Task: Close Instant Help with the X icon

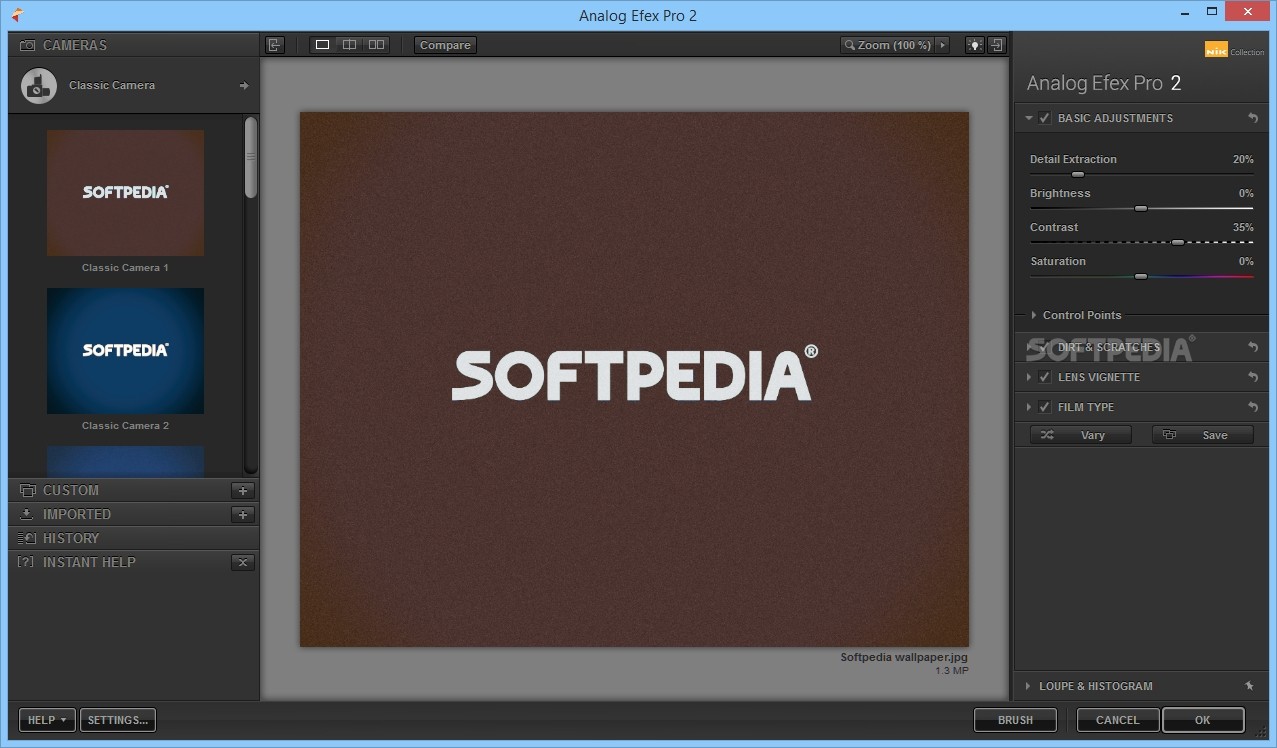Action: pos(243,562)
